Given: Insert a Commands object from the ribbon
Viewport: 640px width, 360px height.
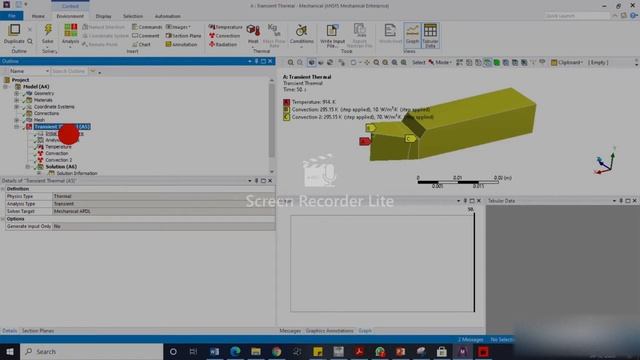Looking at the screenshot, I should click(147, 27).
